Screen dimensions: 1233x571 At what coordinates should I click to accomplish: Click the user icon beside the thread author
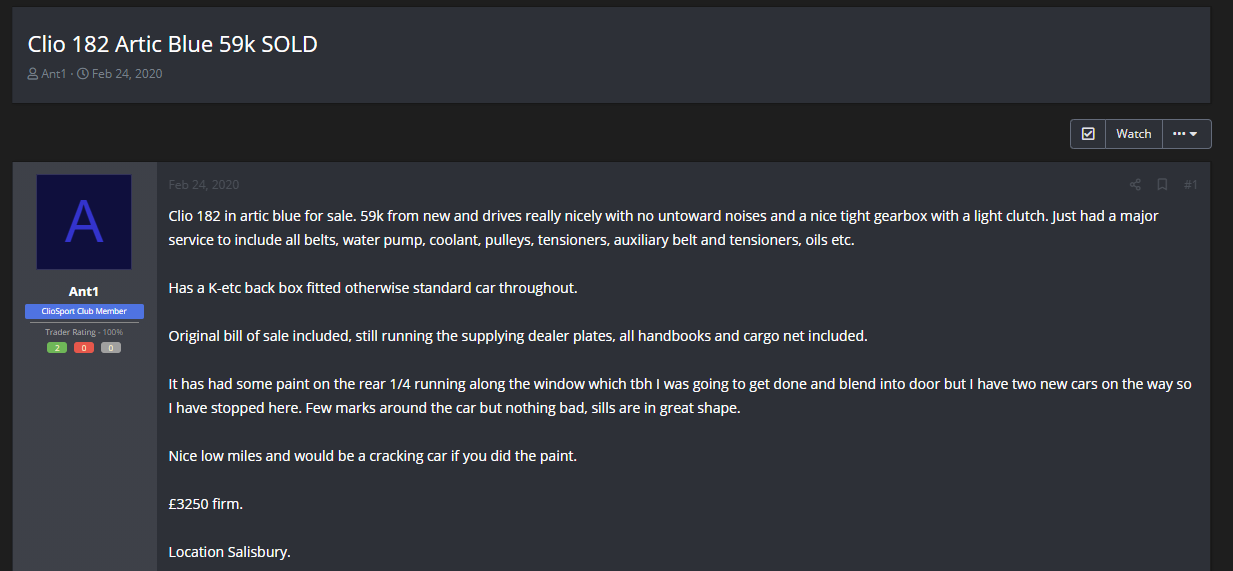(33, 74)
